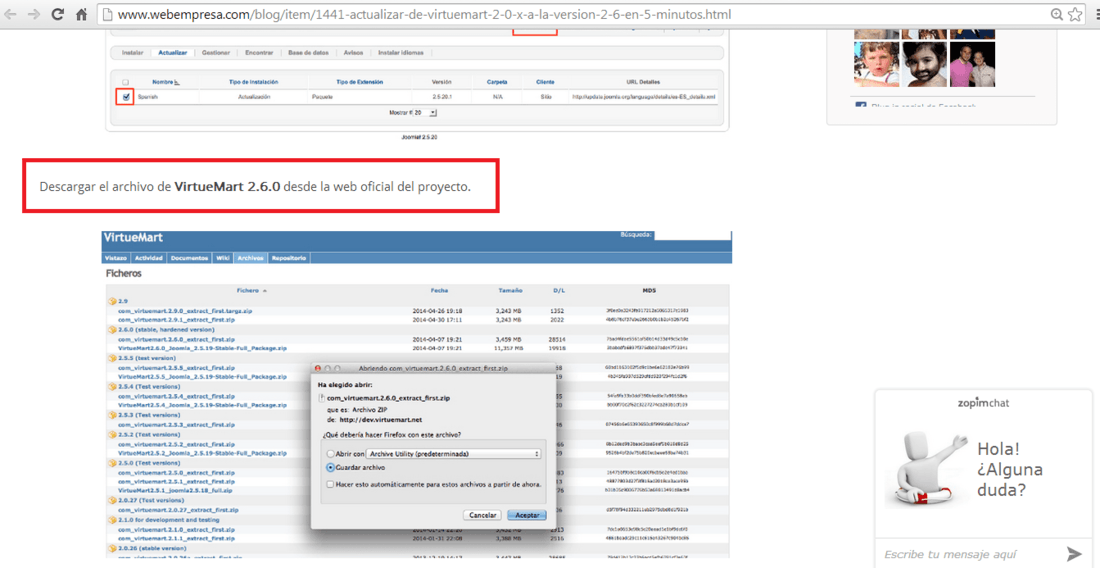The height and width of the screenshot is (568, 1100).
Task: Click the browser forward arrow
Action: tap(34, 14)
